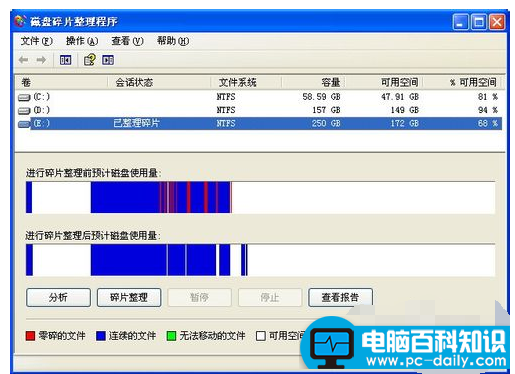Sort by the 容量 column header
Viewport: 515px width, 374px height.
coord(313,82)
